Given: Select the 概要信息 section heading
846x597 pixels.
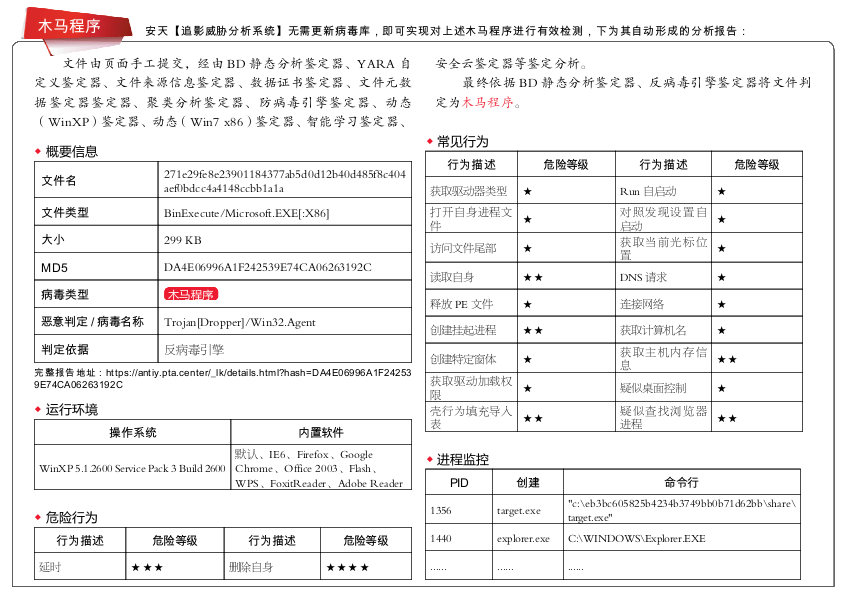Looking at the screenshot, I should click(x=71, y=152).
